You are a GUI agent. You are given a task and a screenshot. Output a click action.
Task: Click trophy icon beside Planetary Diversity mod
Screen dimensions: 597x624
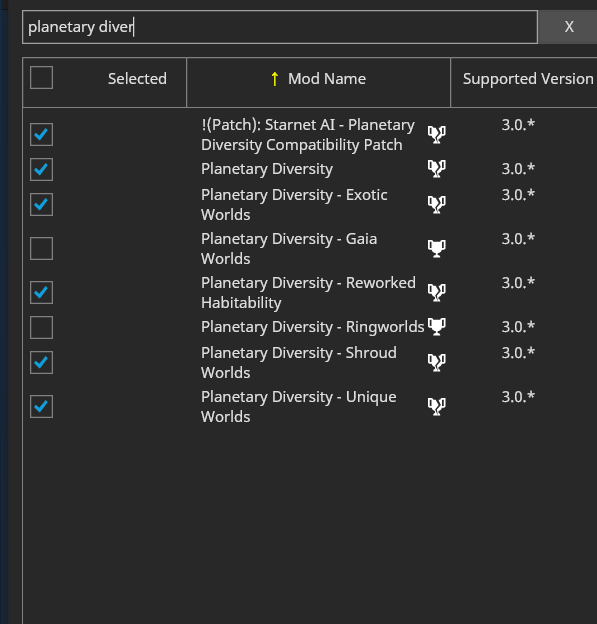437,169
